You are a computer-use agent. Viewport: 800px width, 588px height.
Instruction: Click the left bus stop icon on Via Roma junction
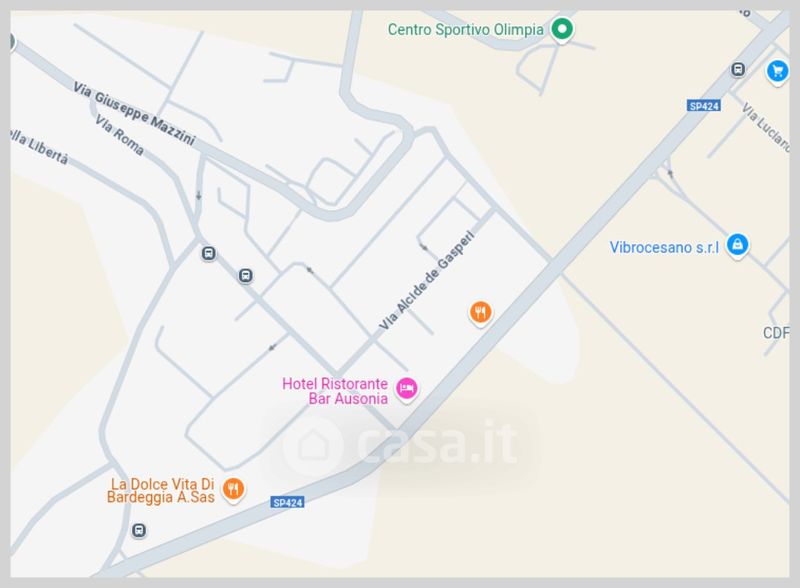(x=208, y=253)
